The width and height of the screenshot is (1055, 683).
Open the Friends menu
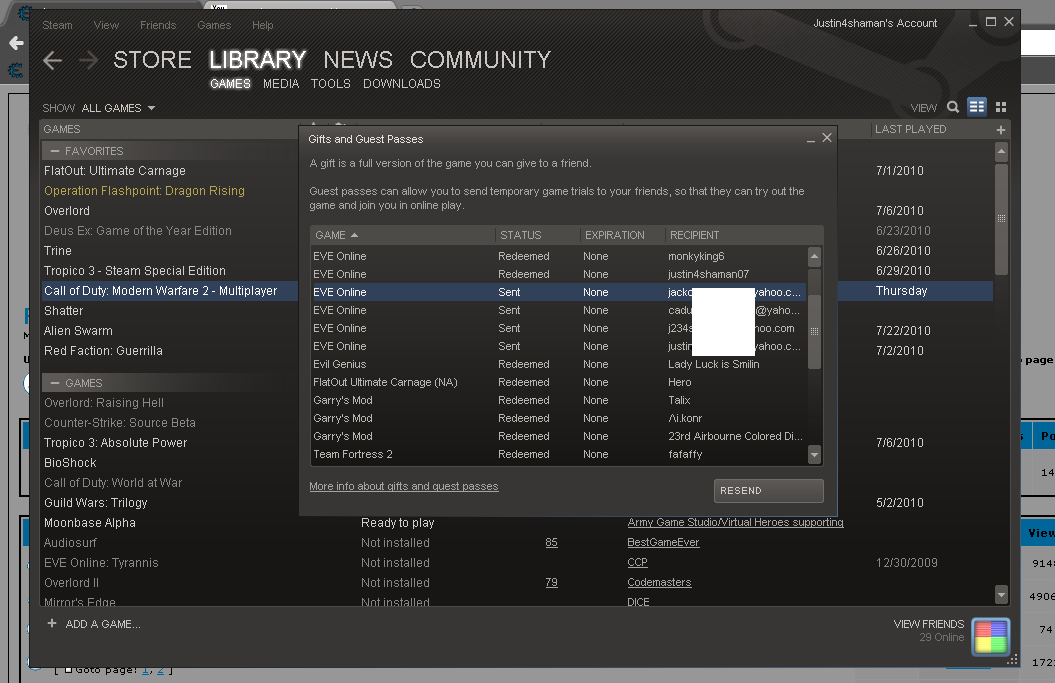158,25
